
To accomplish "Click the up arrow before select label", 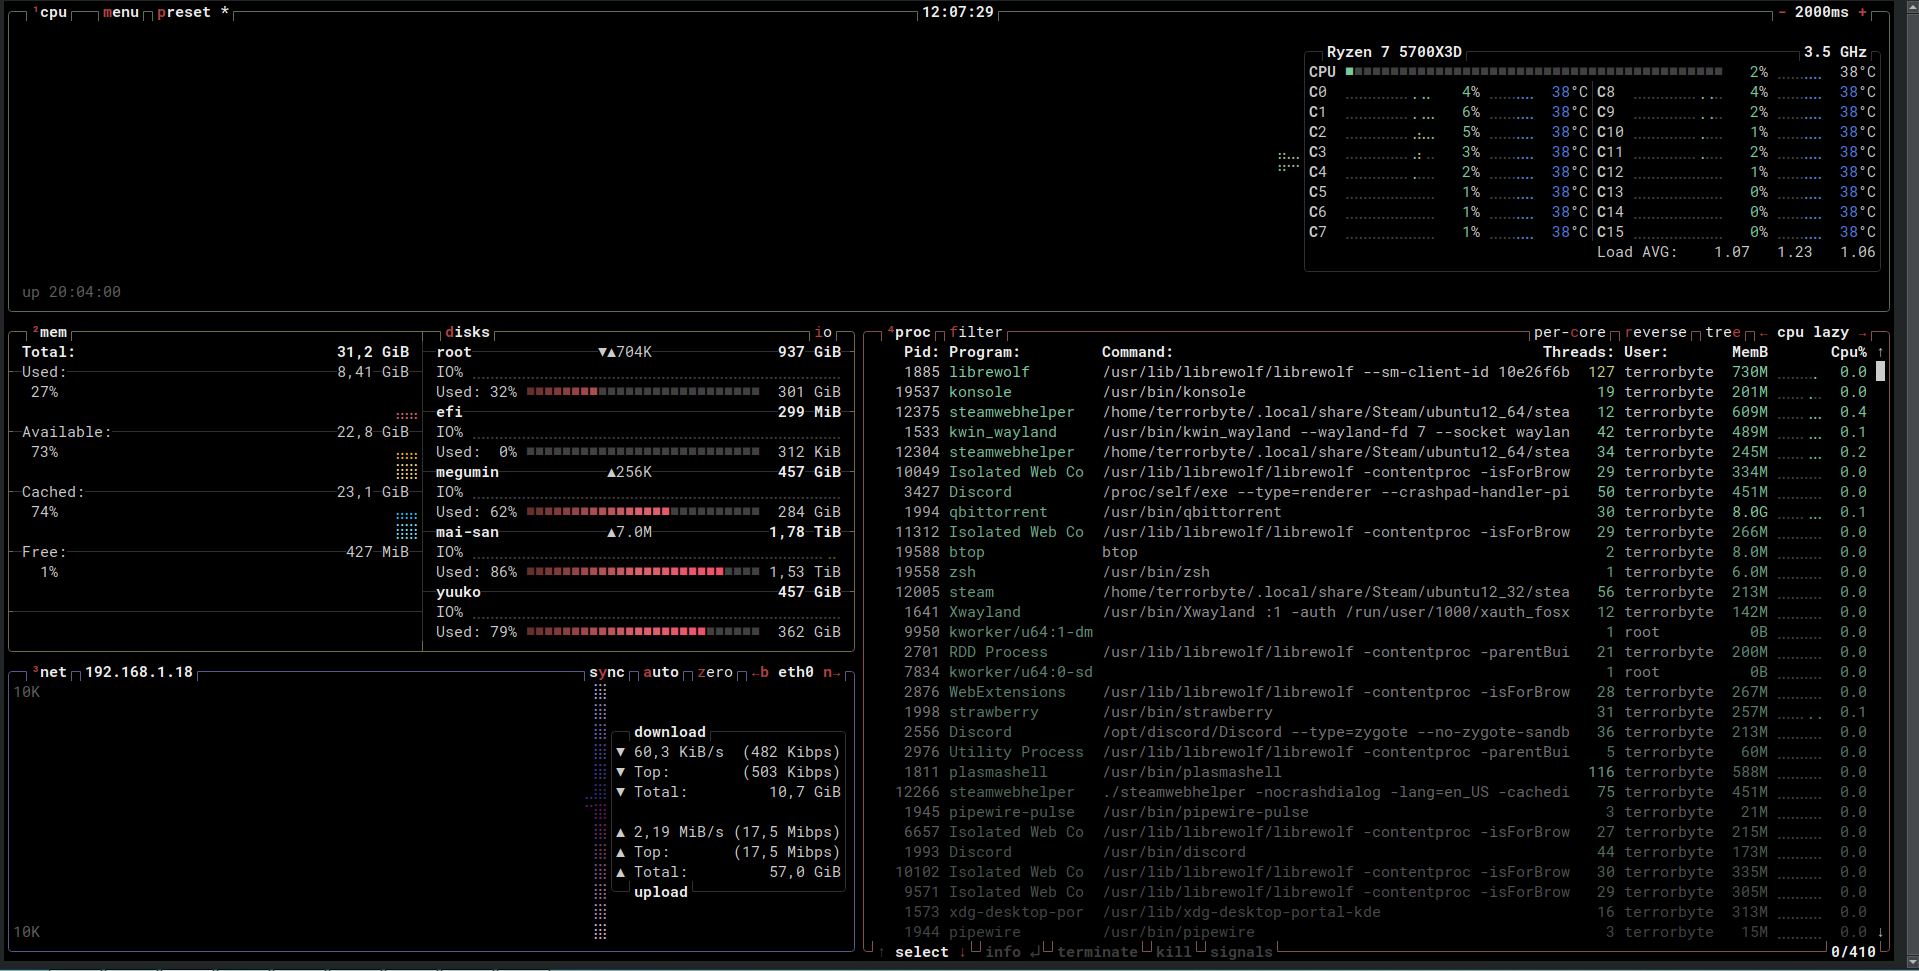I will [881, 952].
